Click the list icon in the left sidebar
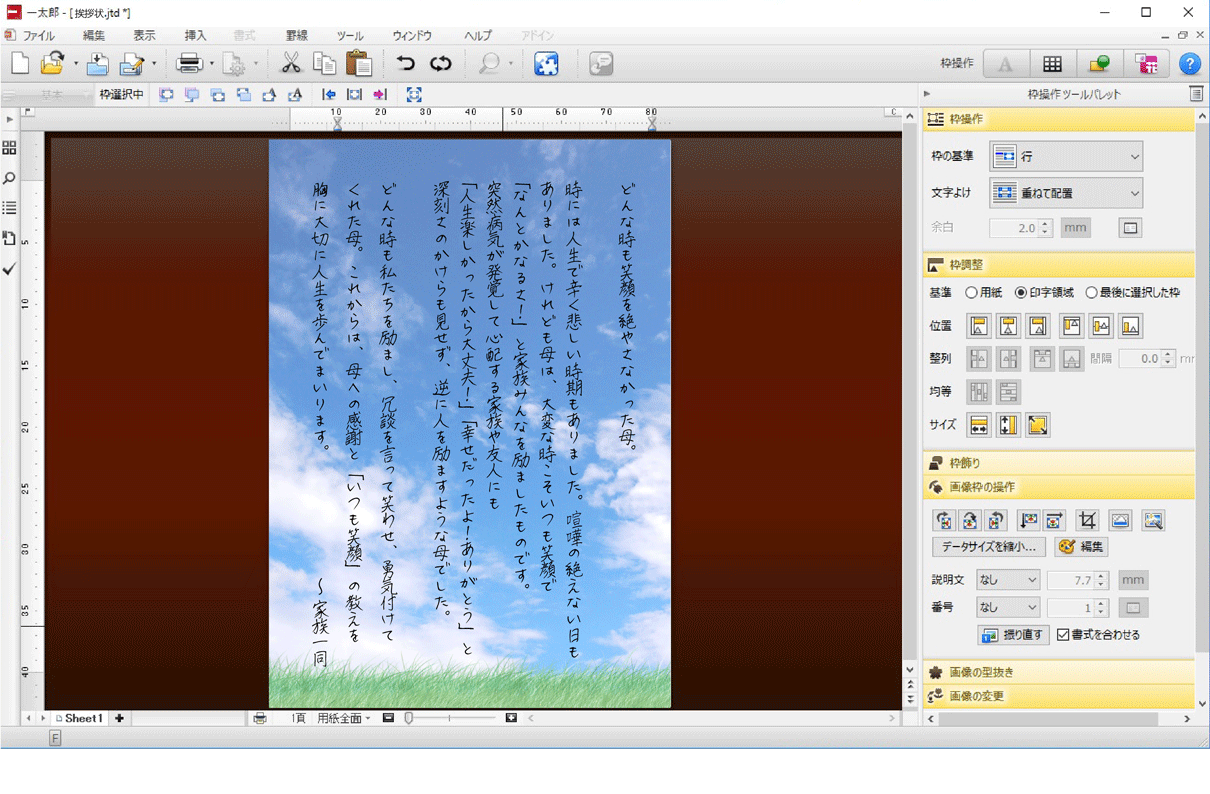 [10, 208]
